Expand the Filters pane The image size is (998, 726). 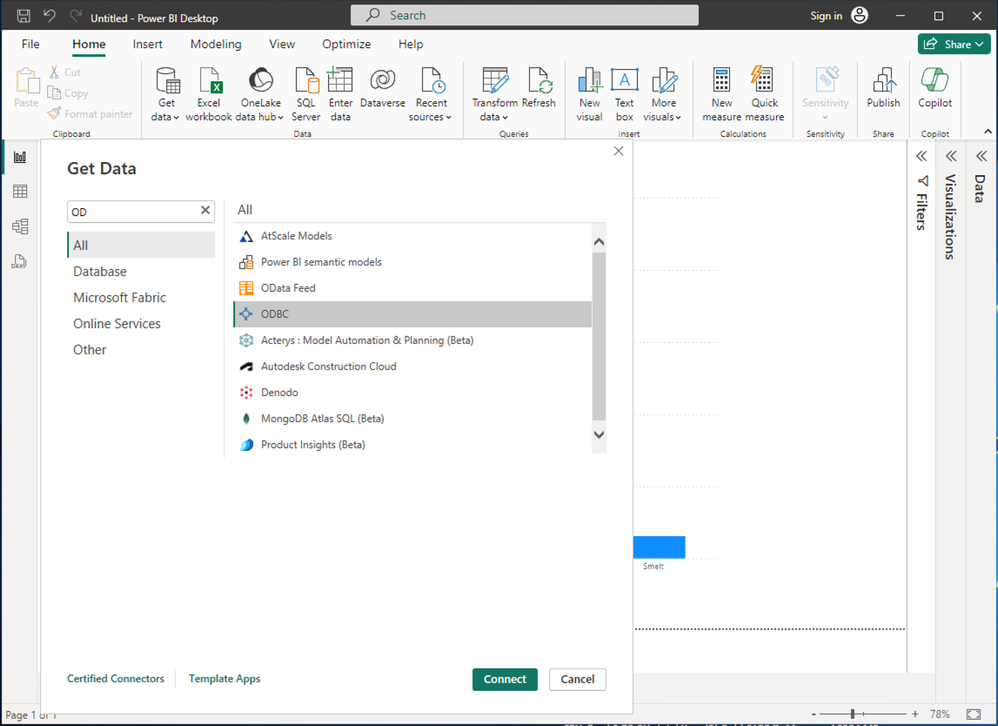pos(922,156)
